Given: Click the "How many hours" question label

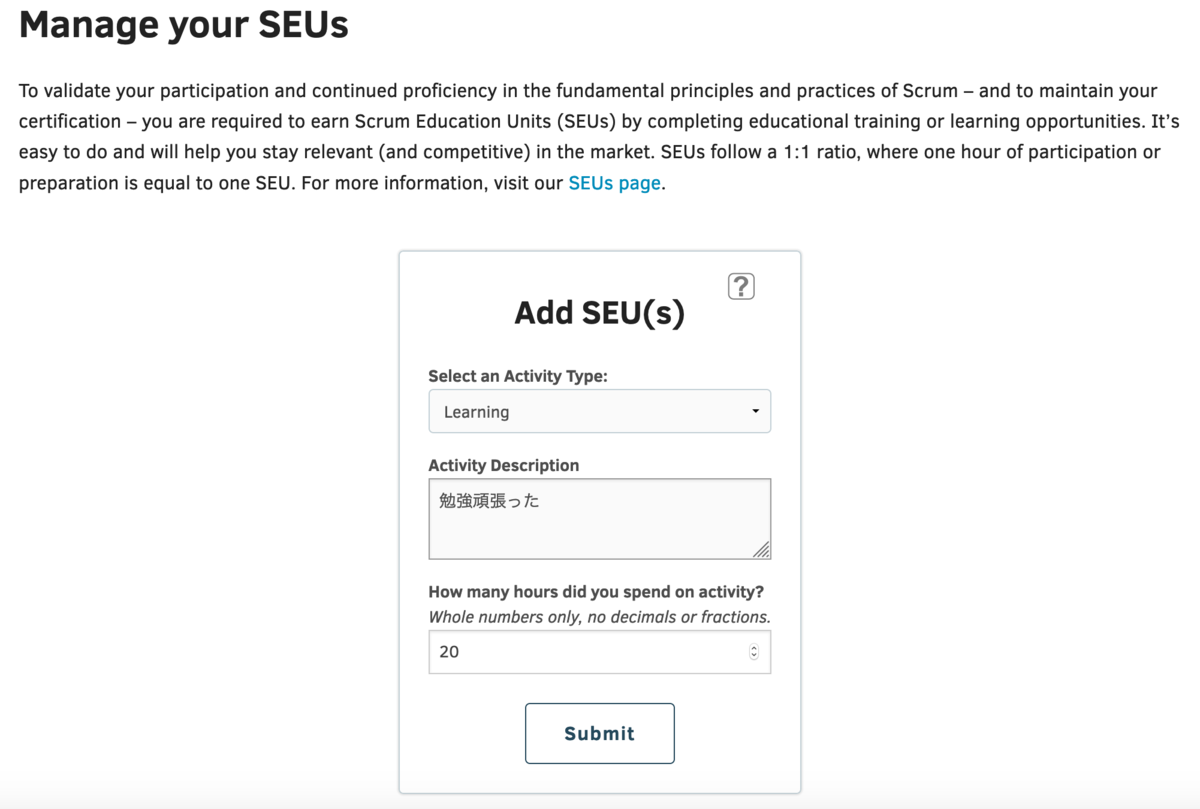Looking at the screenshot, I should (x=596, y=592).
